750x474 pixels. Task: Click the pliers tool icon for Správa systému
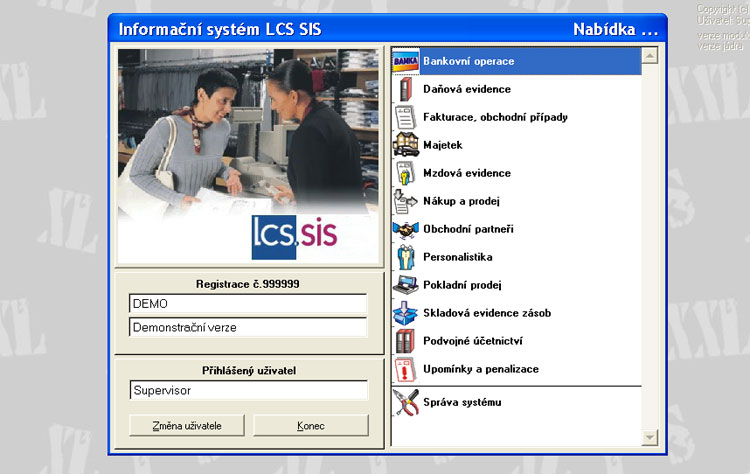click(x=406, y=402)
